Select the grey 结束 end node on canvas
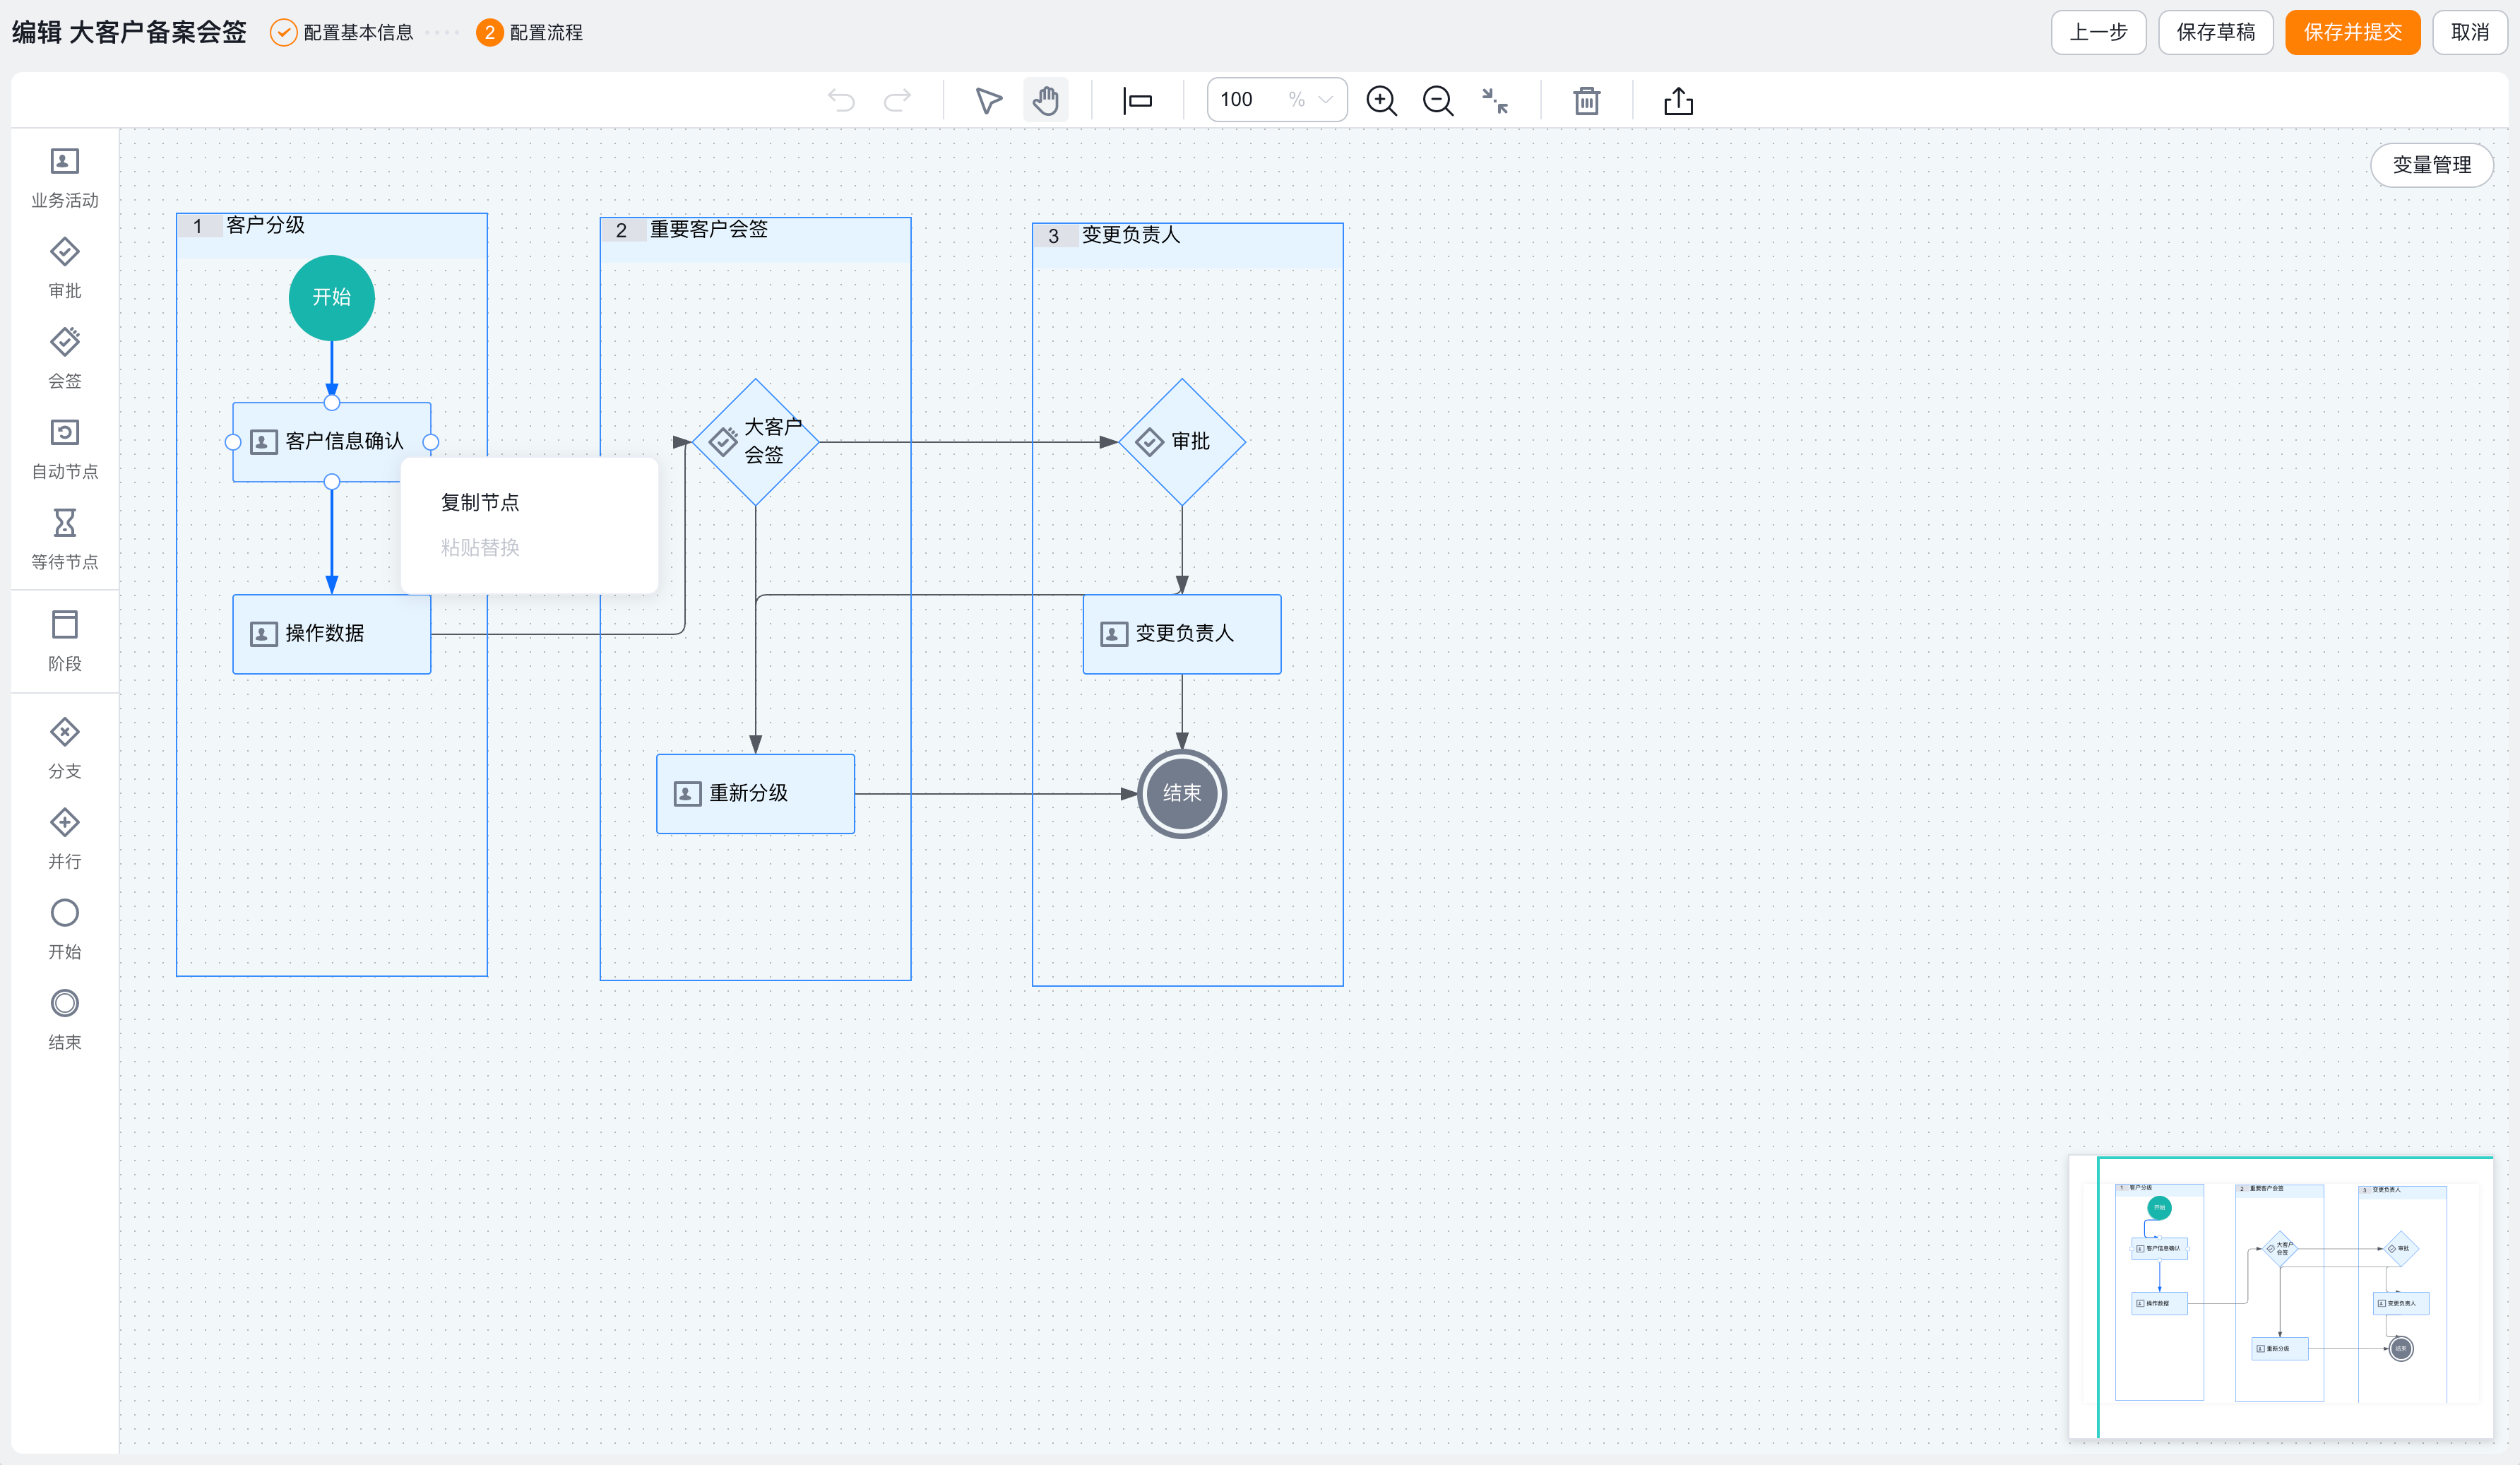 pyautogui.click(x=1182, y=794)
